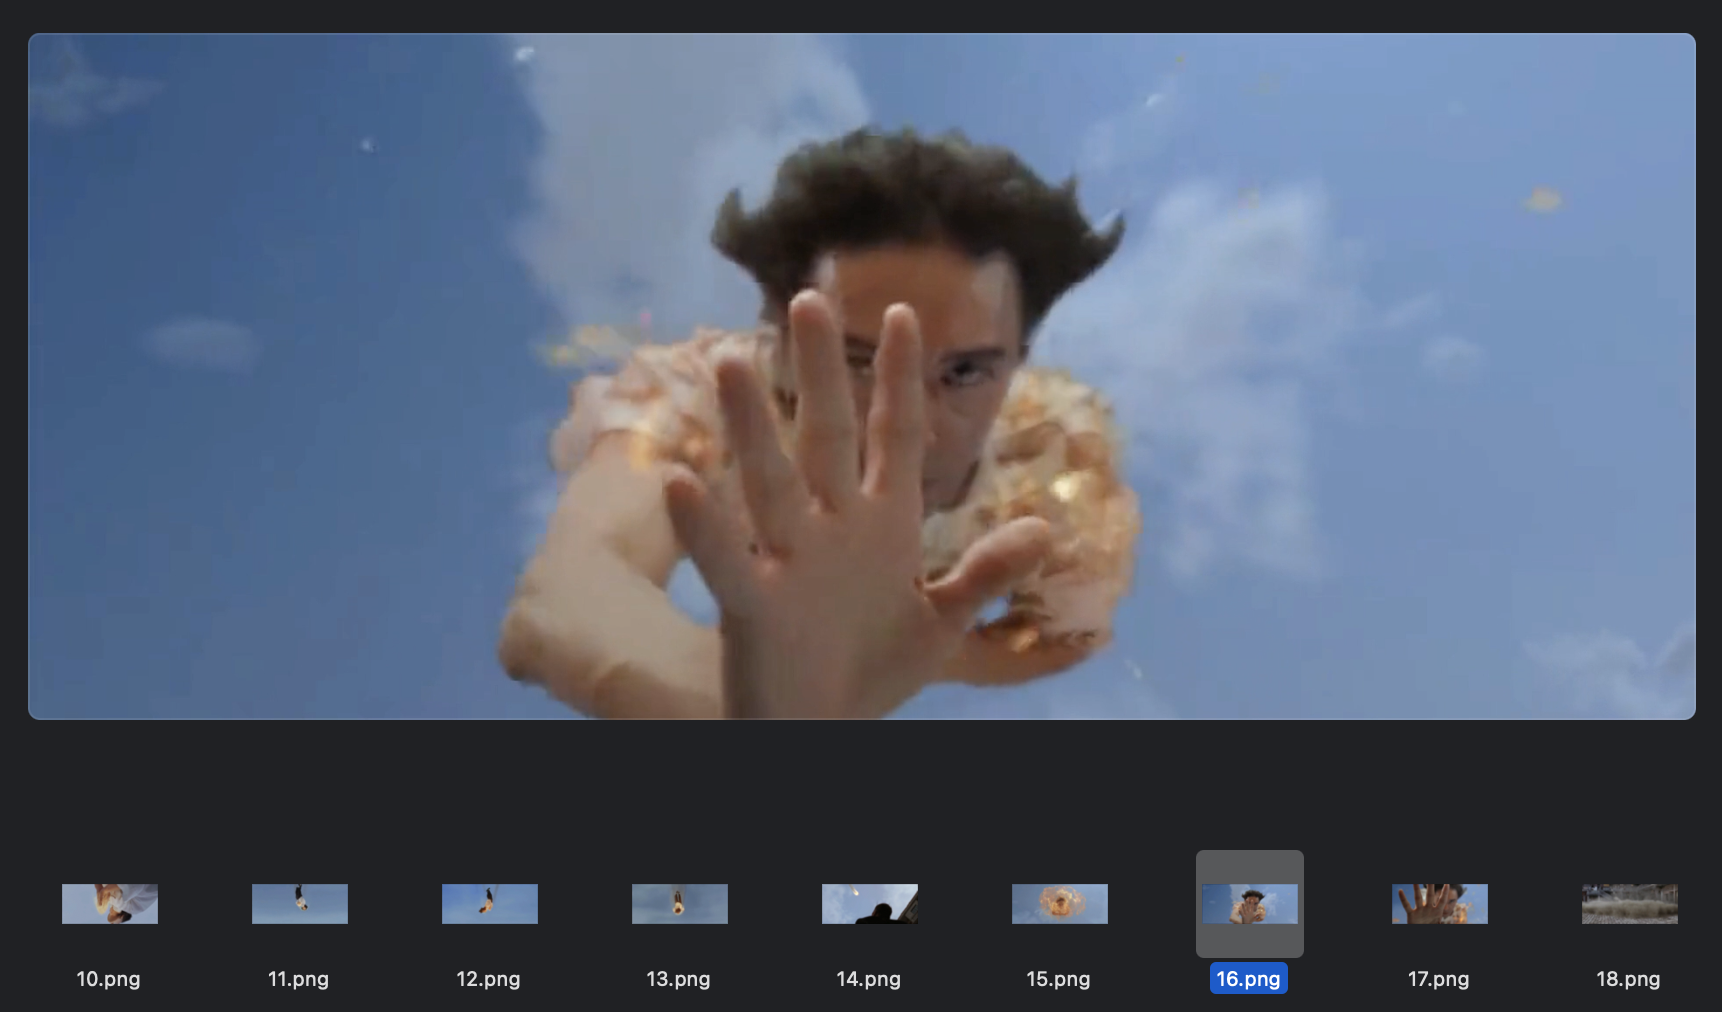Open the 14.png thumbnail with dark silhouette
Viewport: 1722px width, 1012px height.
pos(870,903)
